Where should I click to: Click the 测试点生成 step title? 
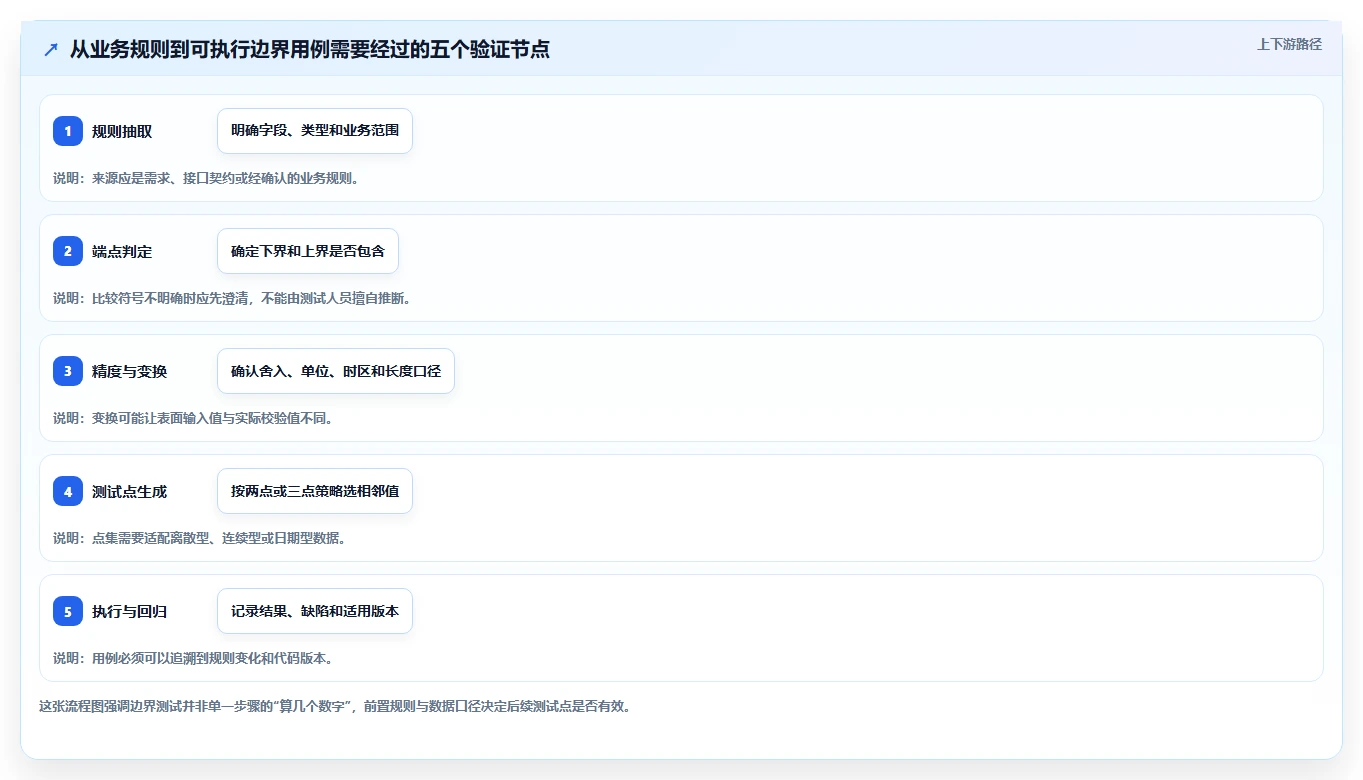coord(129,492)
